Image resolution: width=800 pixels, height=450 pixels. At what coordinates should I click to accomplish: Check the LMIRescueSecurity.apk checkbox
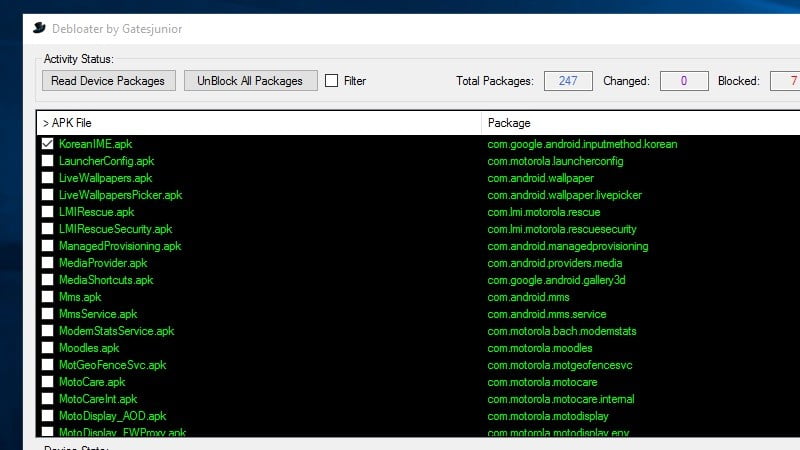(47, 229)
